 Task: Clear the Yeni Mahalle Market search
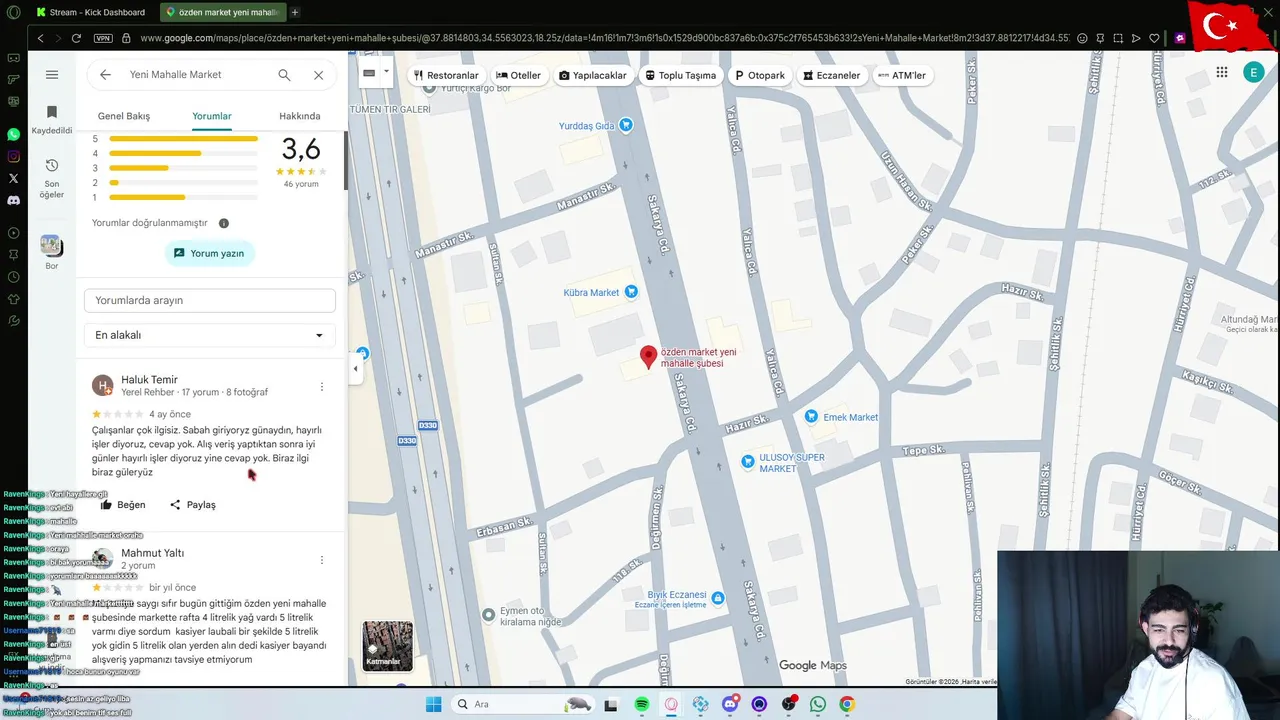pos(318,75)
